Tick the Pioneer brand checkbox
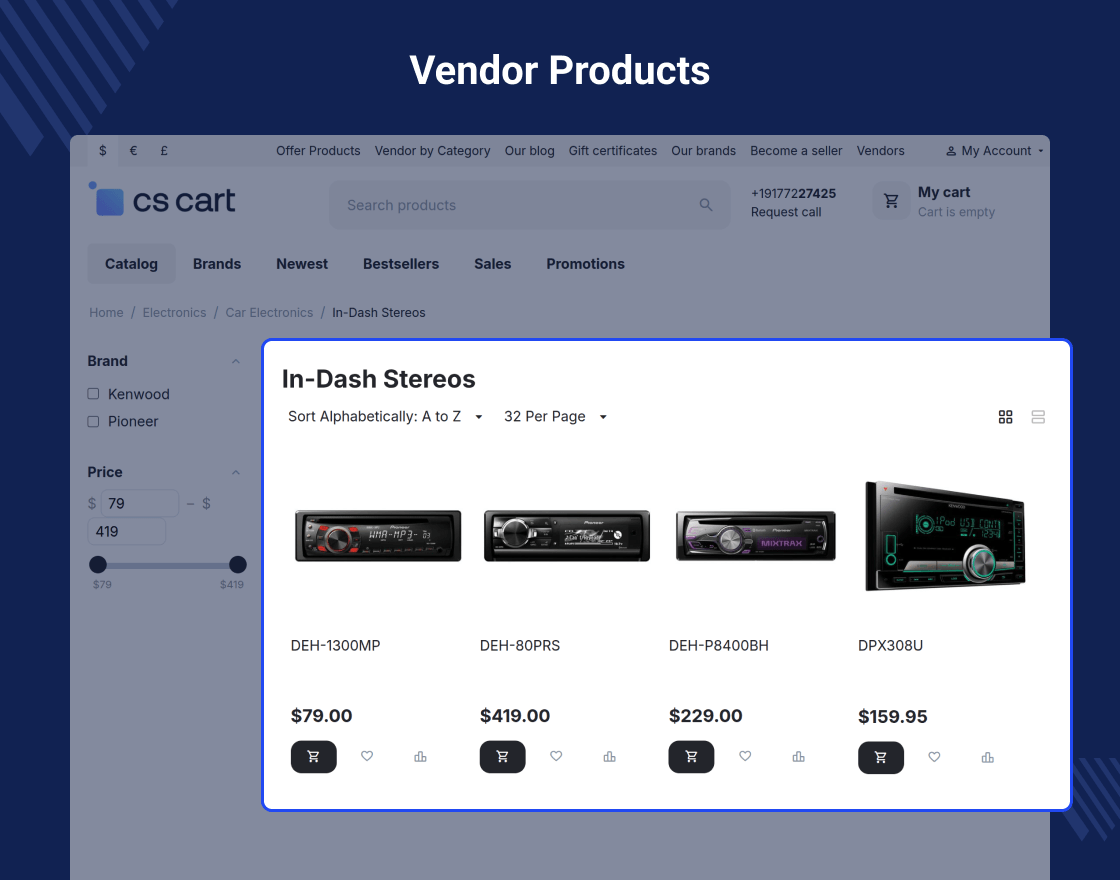This screenshot has width=1120, height=880. [x=93, y=421]
